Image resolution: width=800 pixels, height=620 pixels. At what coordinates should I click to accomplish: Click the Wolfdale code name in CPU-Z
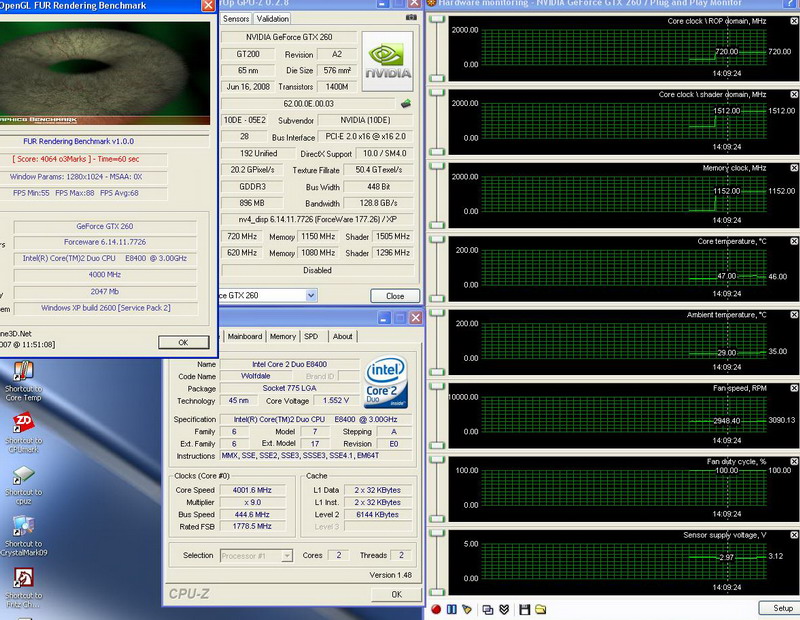tap(256, 376)
